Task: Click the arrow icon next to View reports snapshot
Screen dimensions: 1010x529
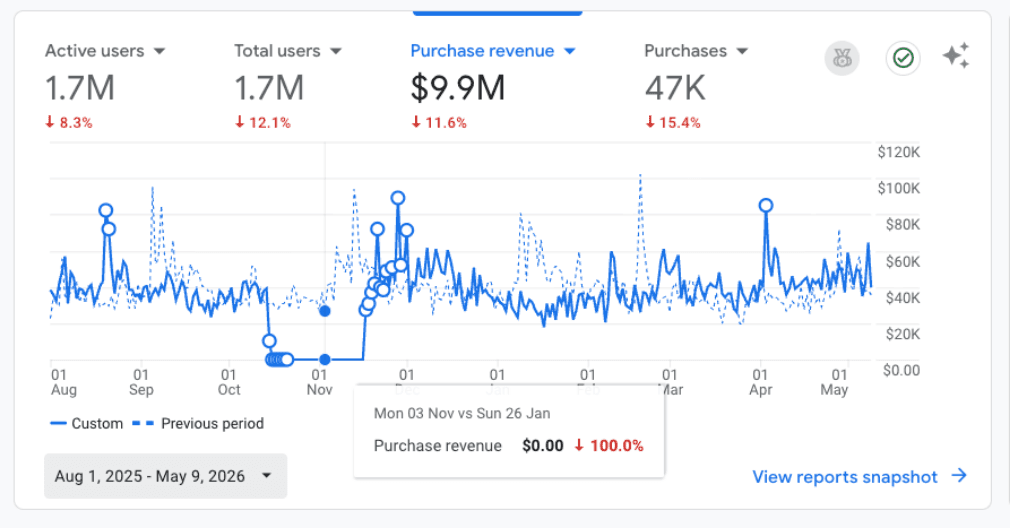Action: click(x=959, y=476)
